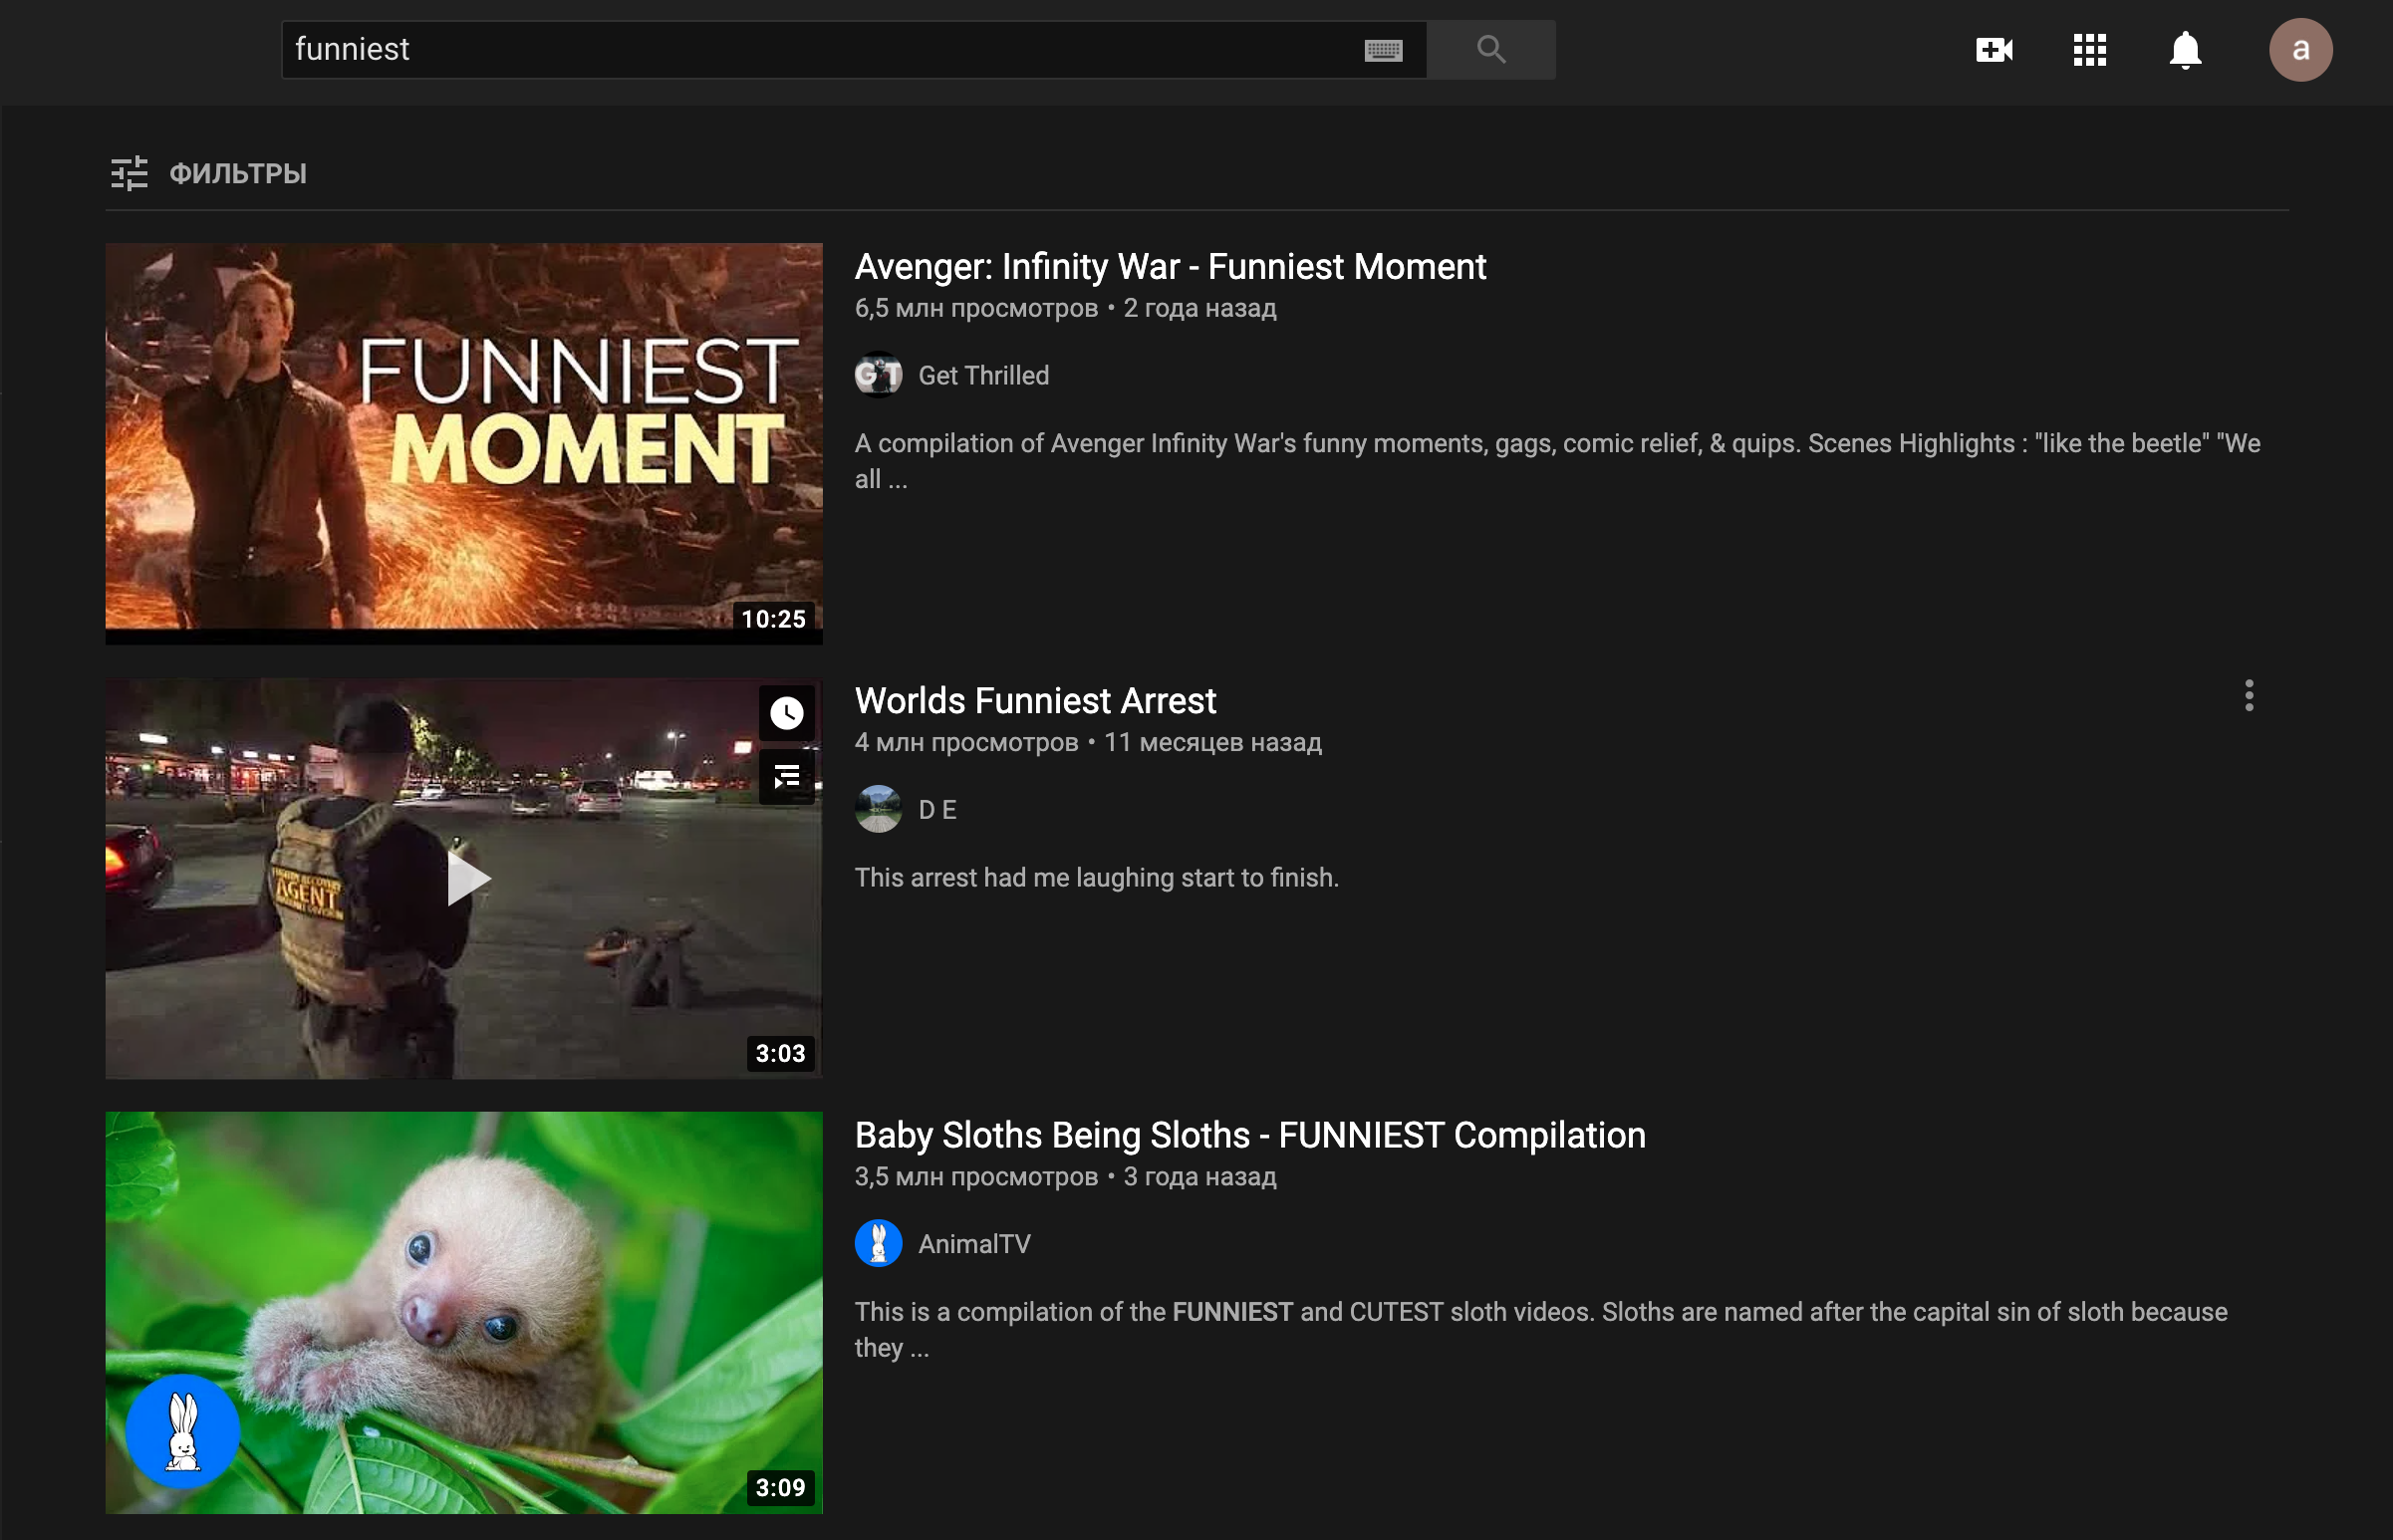This screenshot has width=2393, height=1540.
Task: Open the user account avatar icon
Action: tap(2300, 49)
